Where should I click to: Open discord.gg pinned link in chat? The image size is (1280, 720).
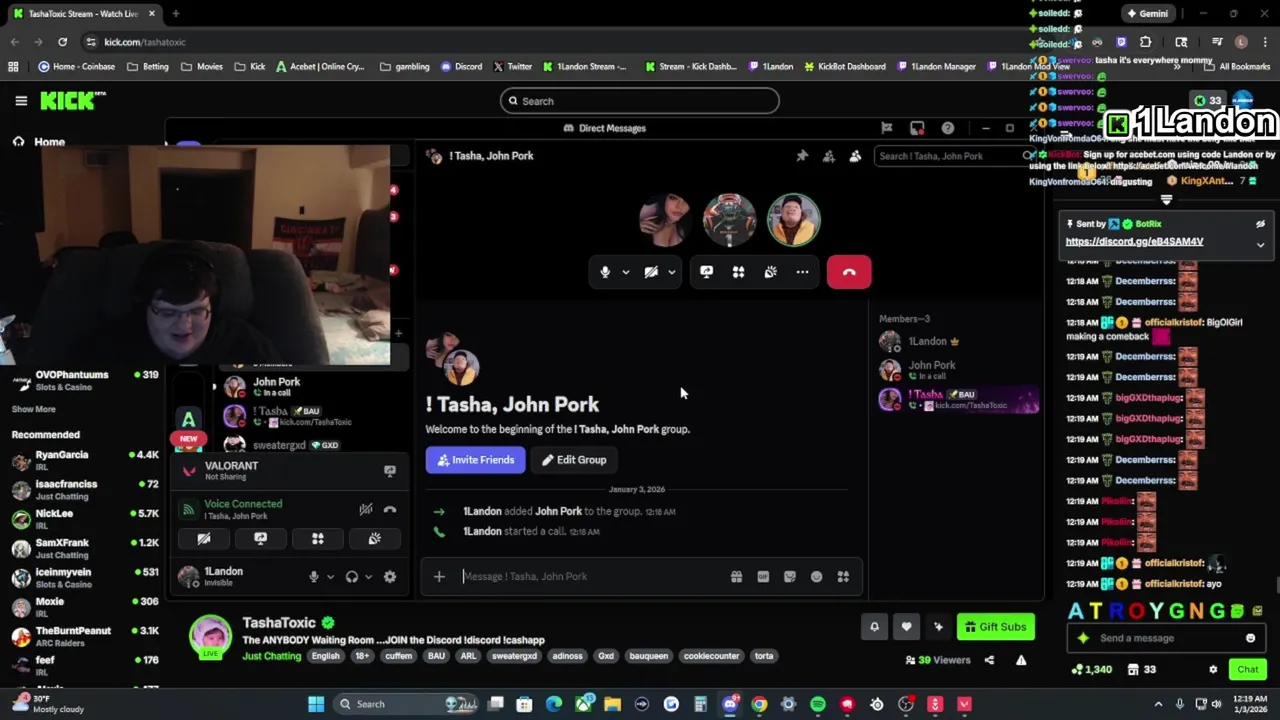point(1134,241)
